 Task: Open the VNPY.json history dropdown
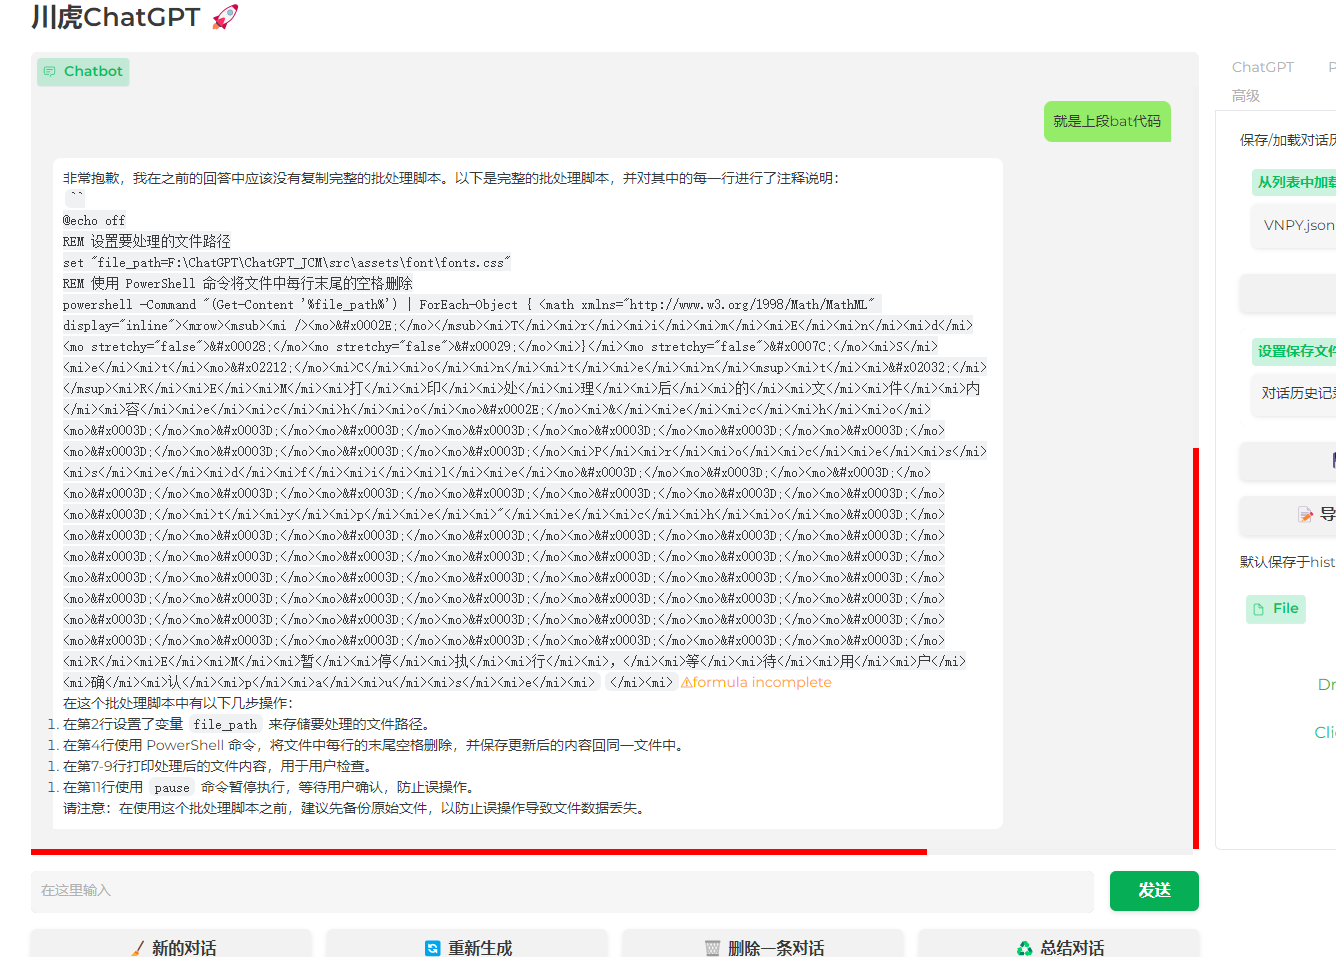pos(1293,226)
